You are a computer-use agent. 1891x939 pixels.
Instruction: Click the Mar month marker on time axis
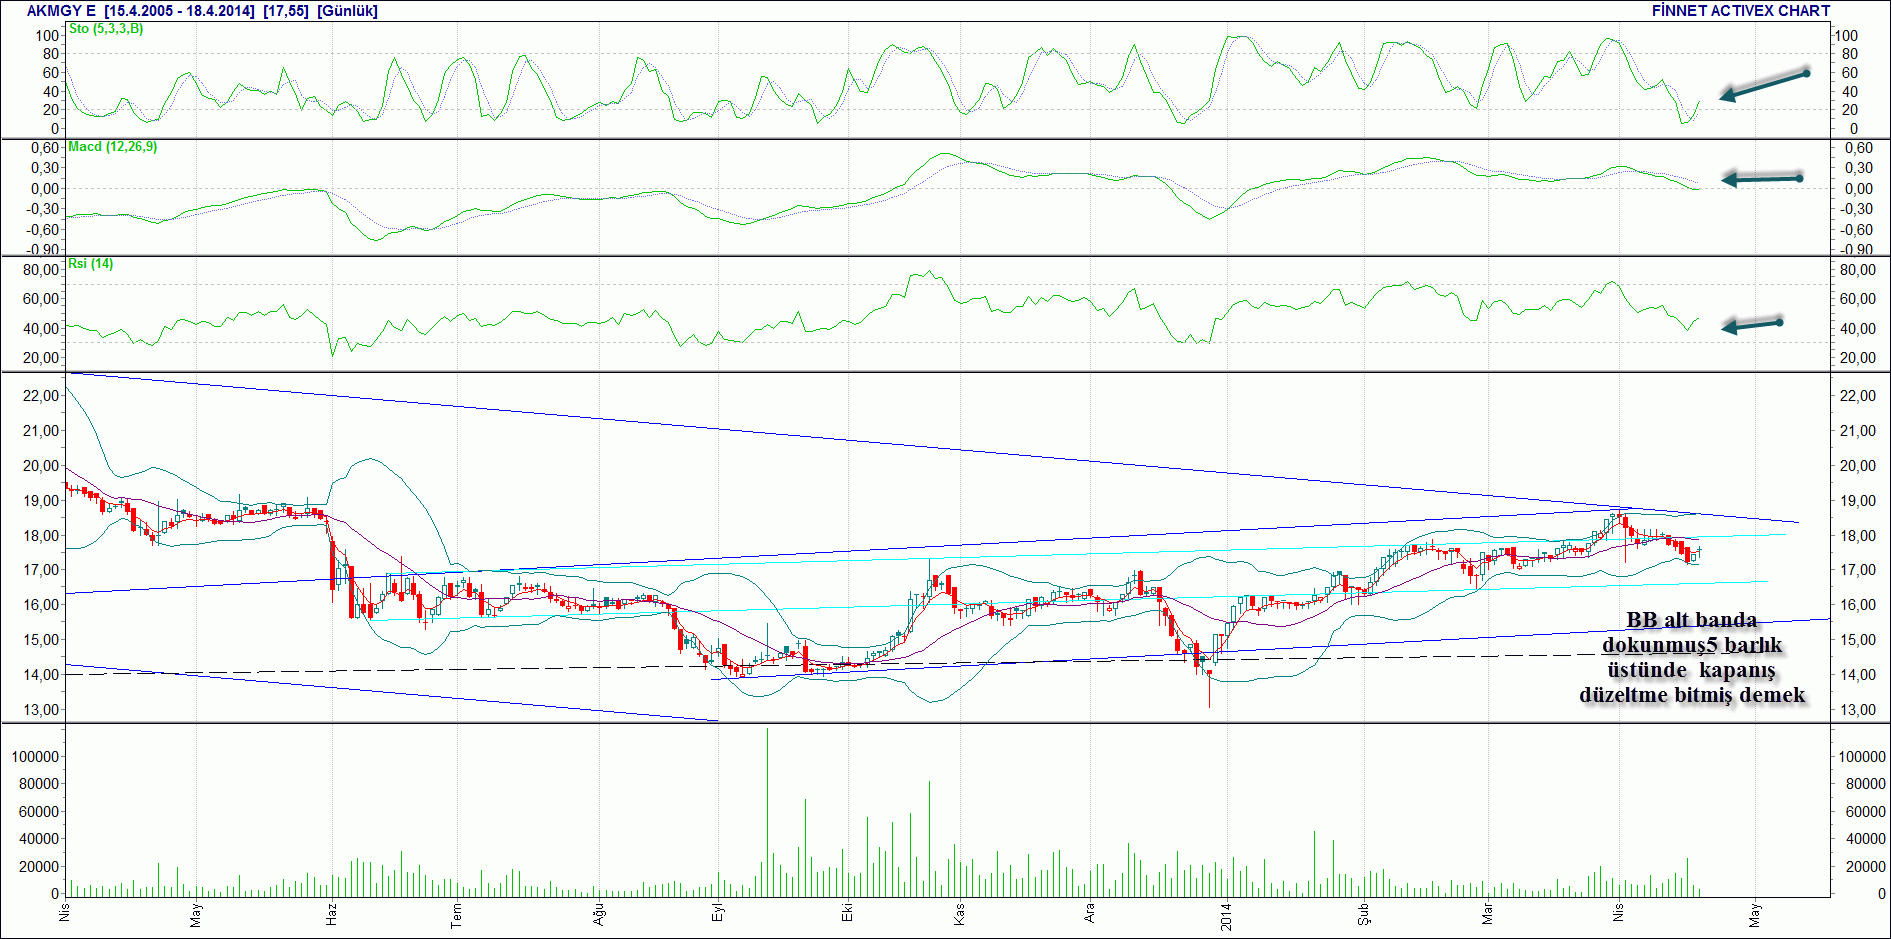1487,914
